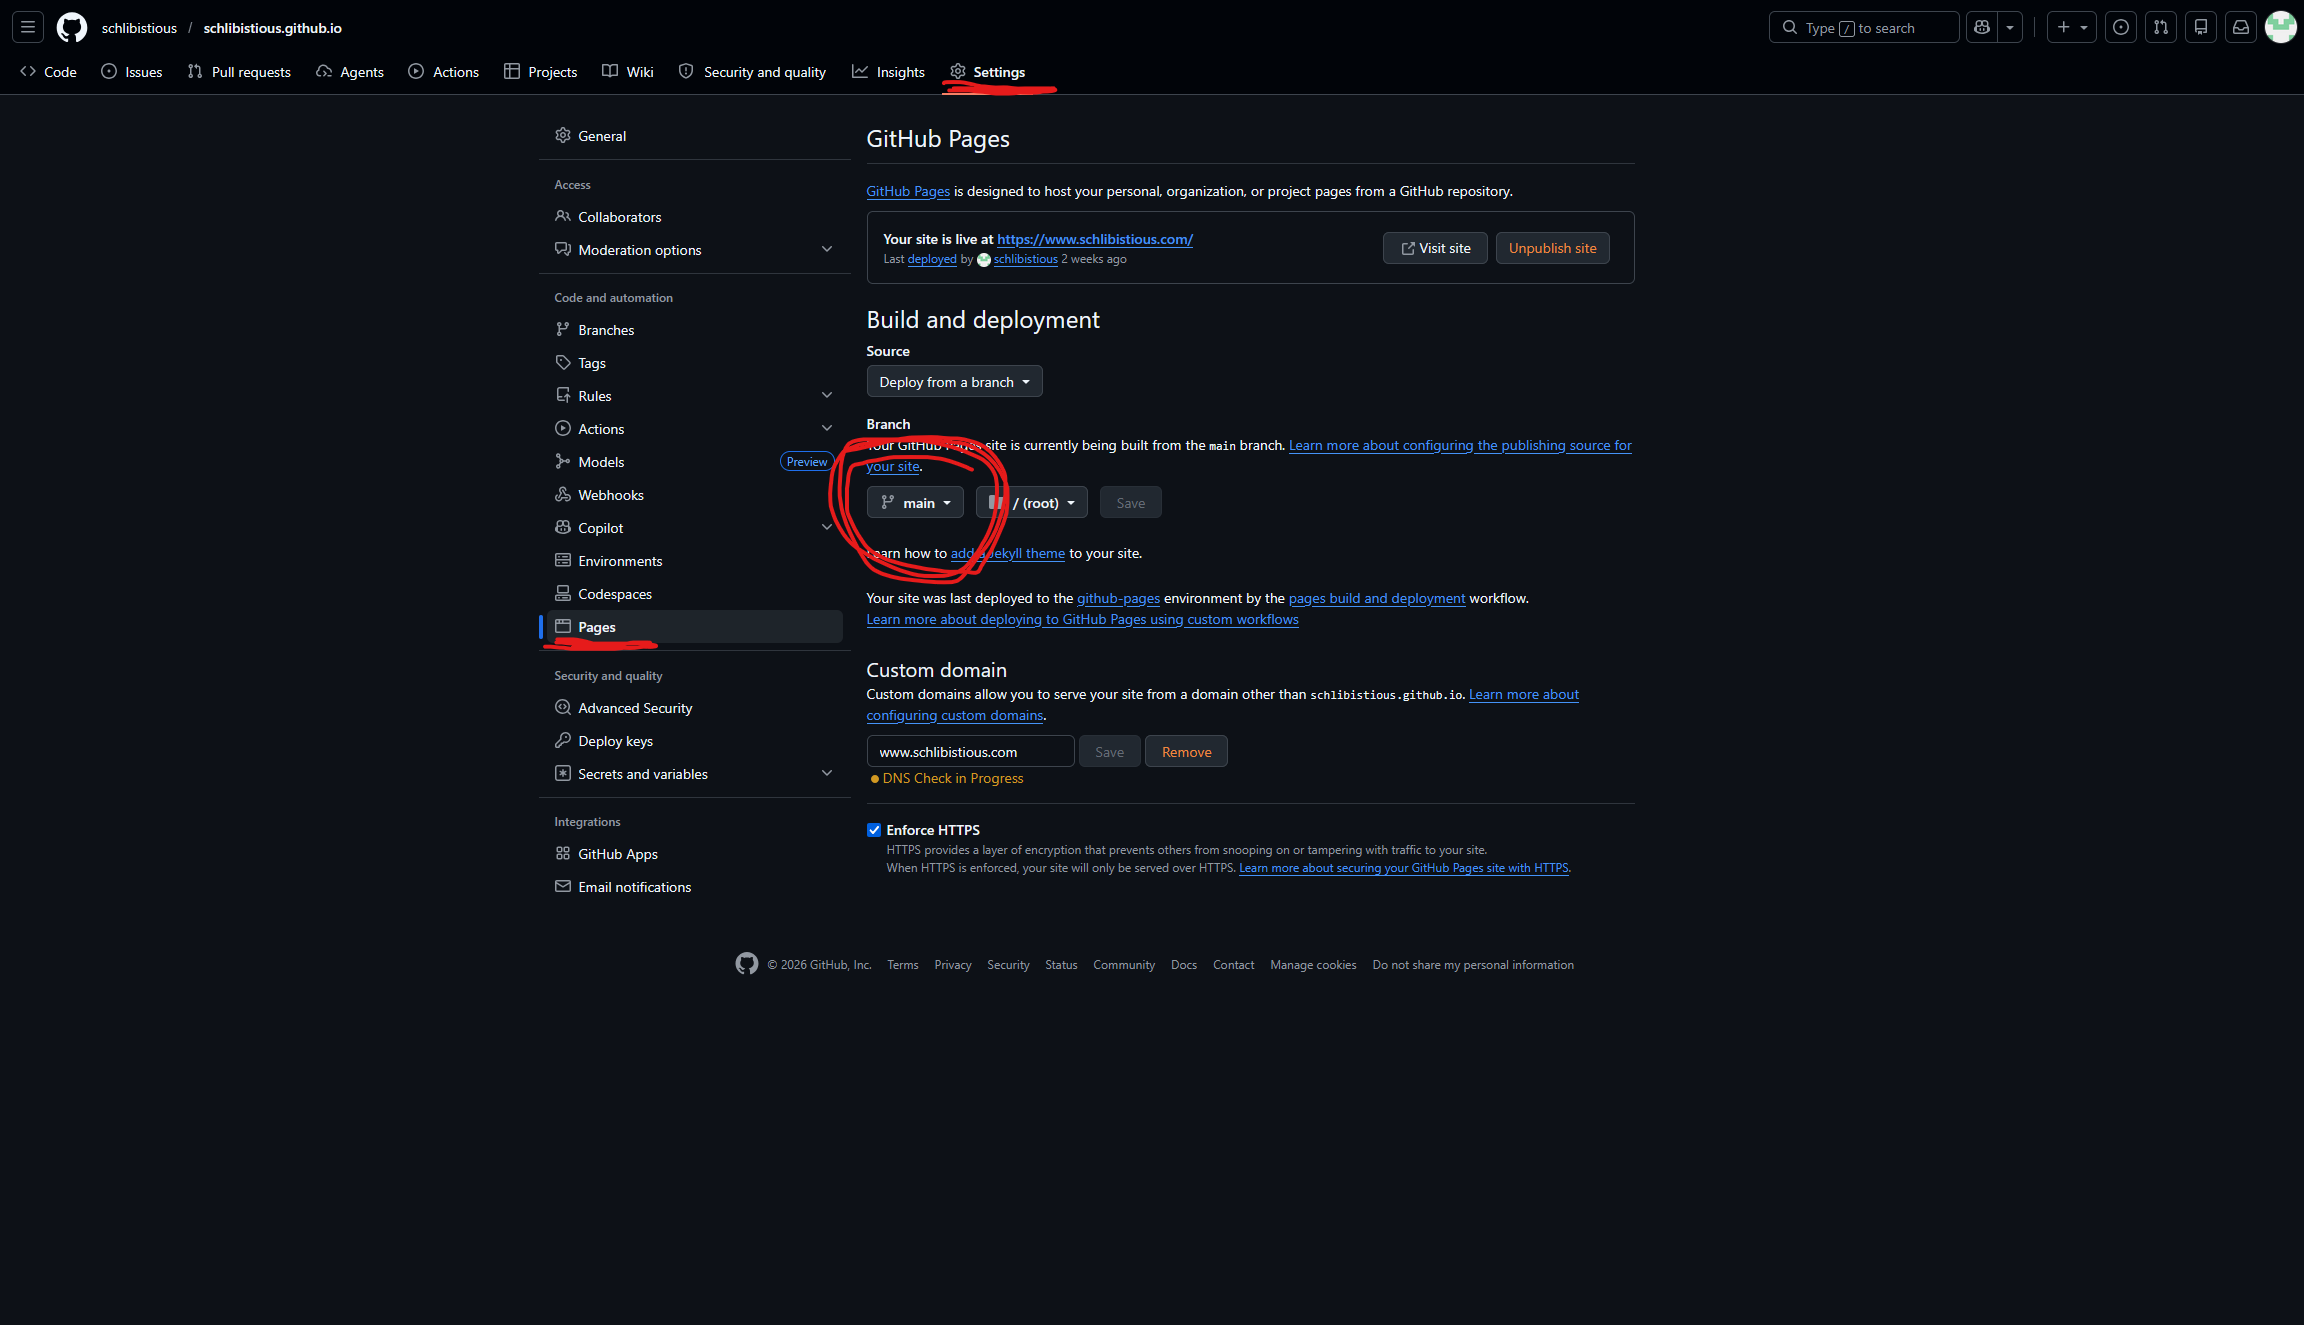Expand the Copilot sidebar section chevron
This screenshot has width=2304, height=1325.
click(827, 528)
